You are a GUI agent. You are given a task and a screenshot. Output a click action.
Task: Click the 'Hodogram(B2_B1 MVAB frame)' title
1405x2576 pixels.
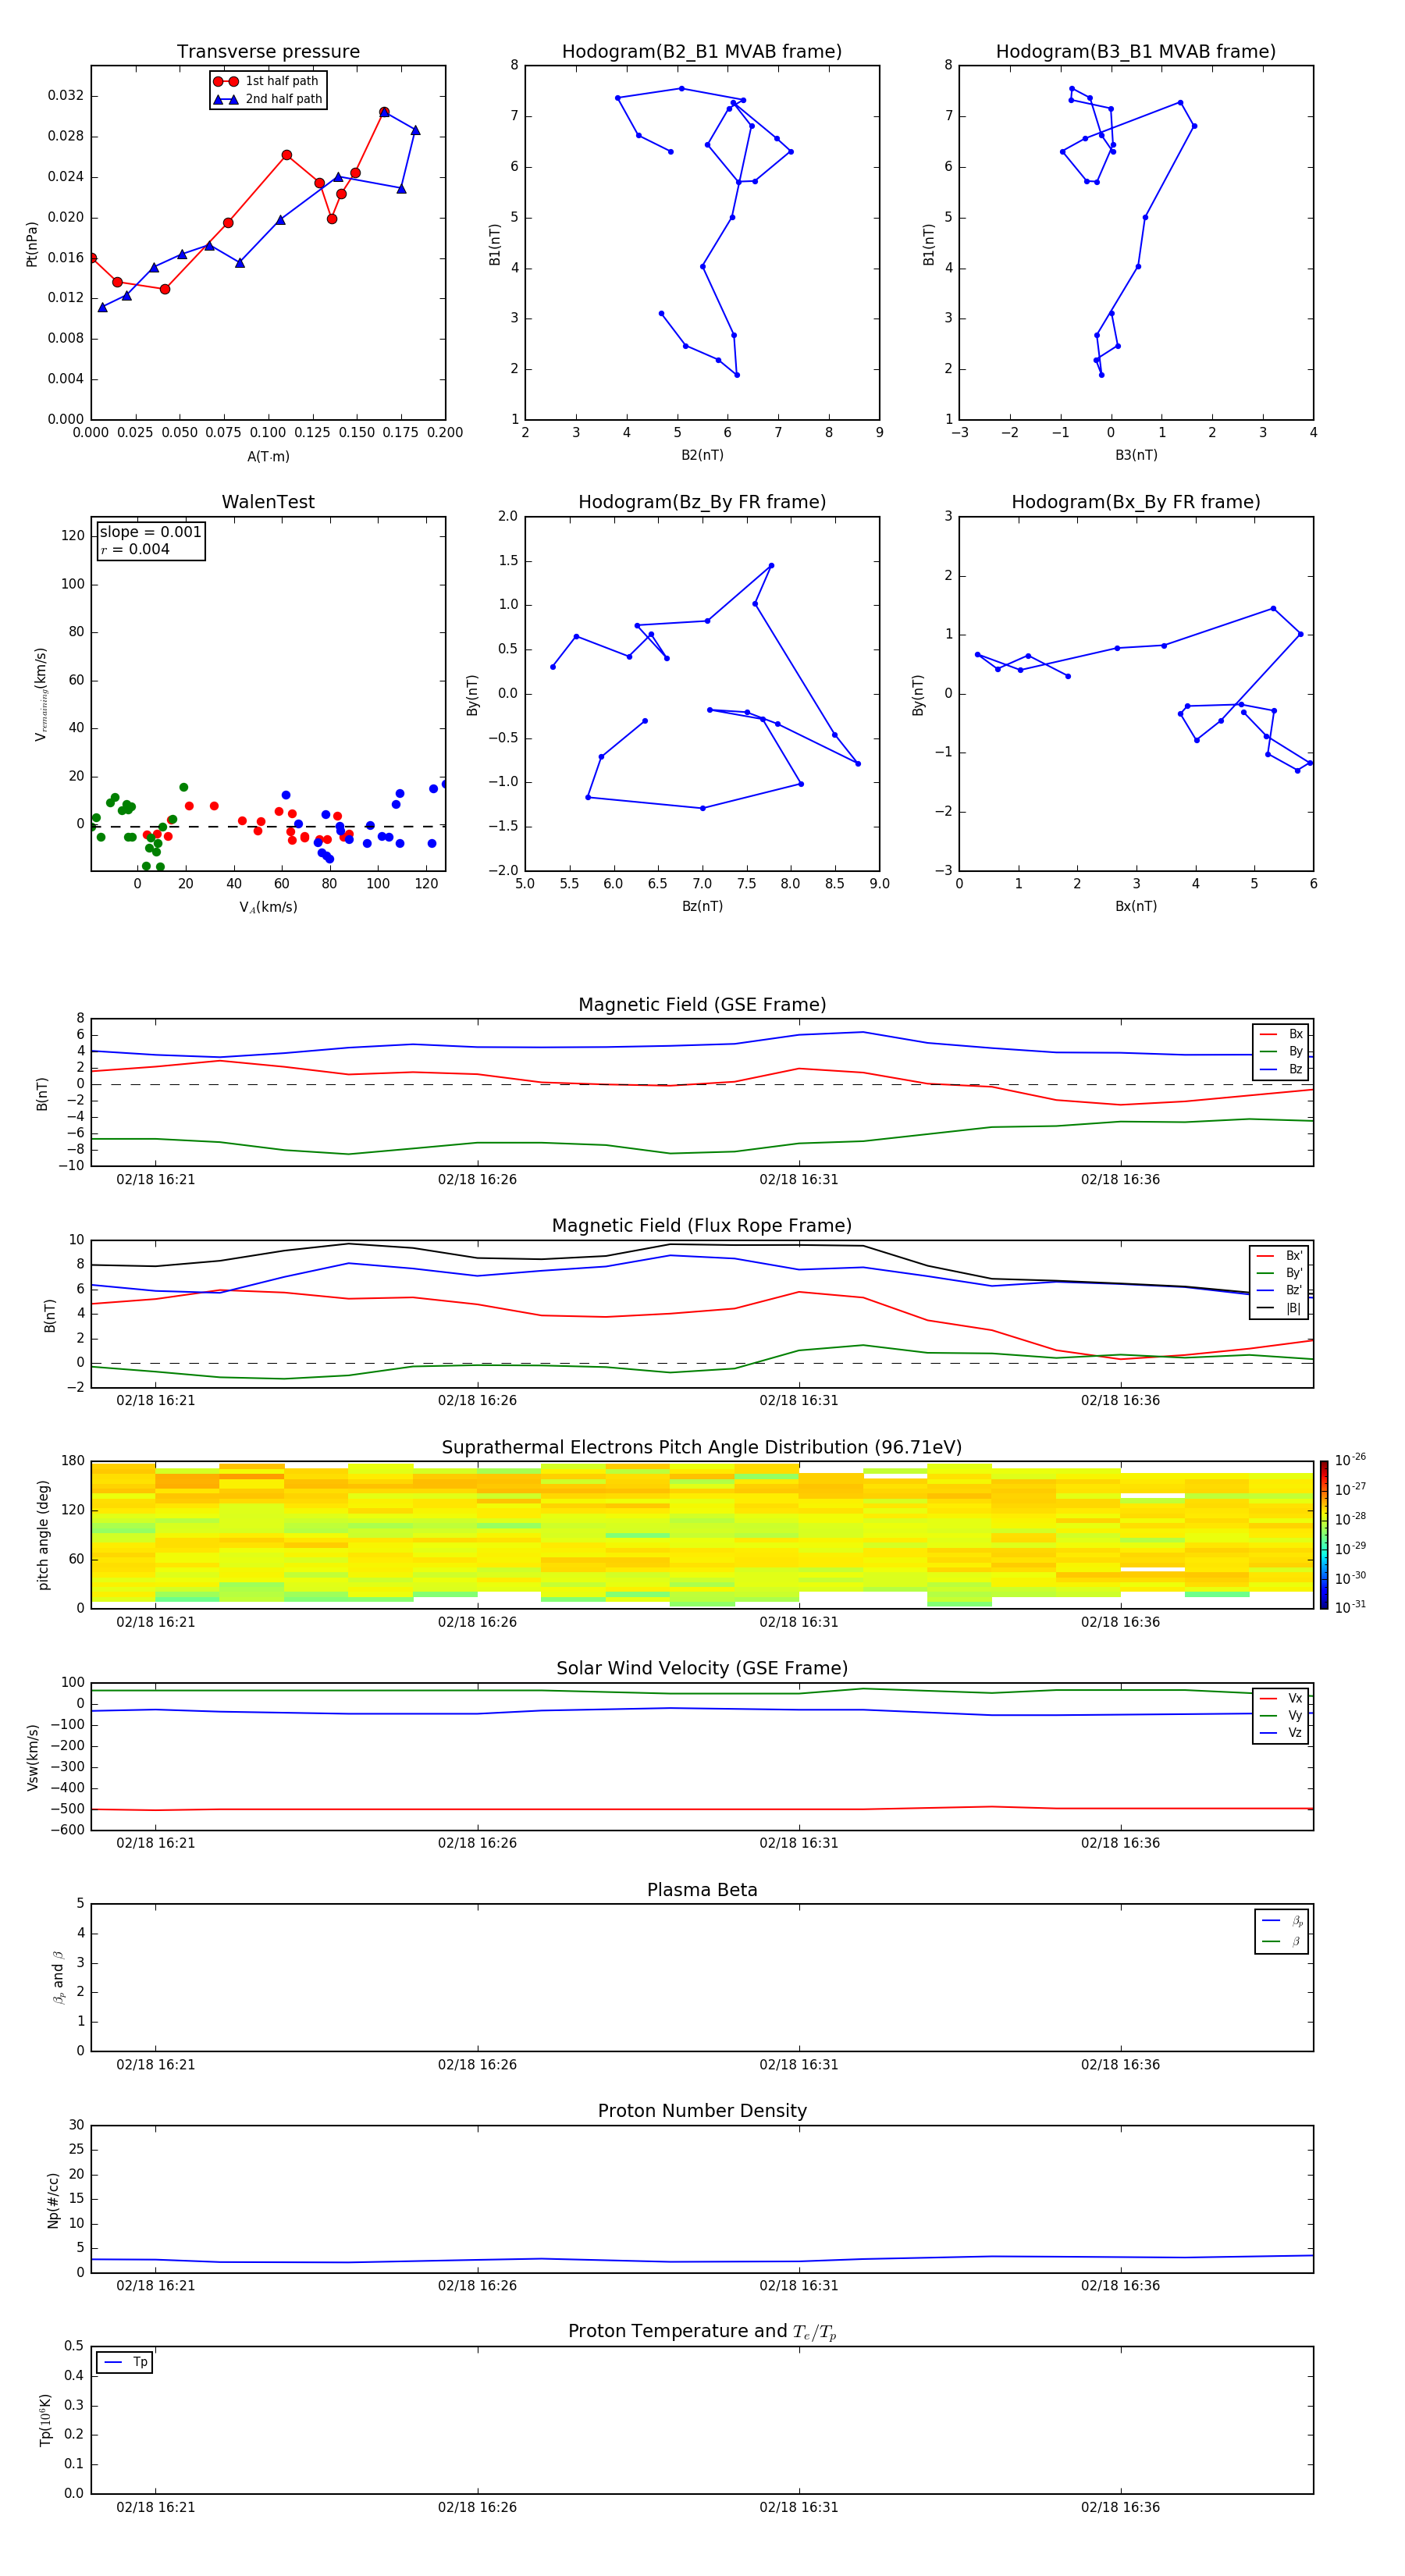[702, 51]
